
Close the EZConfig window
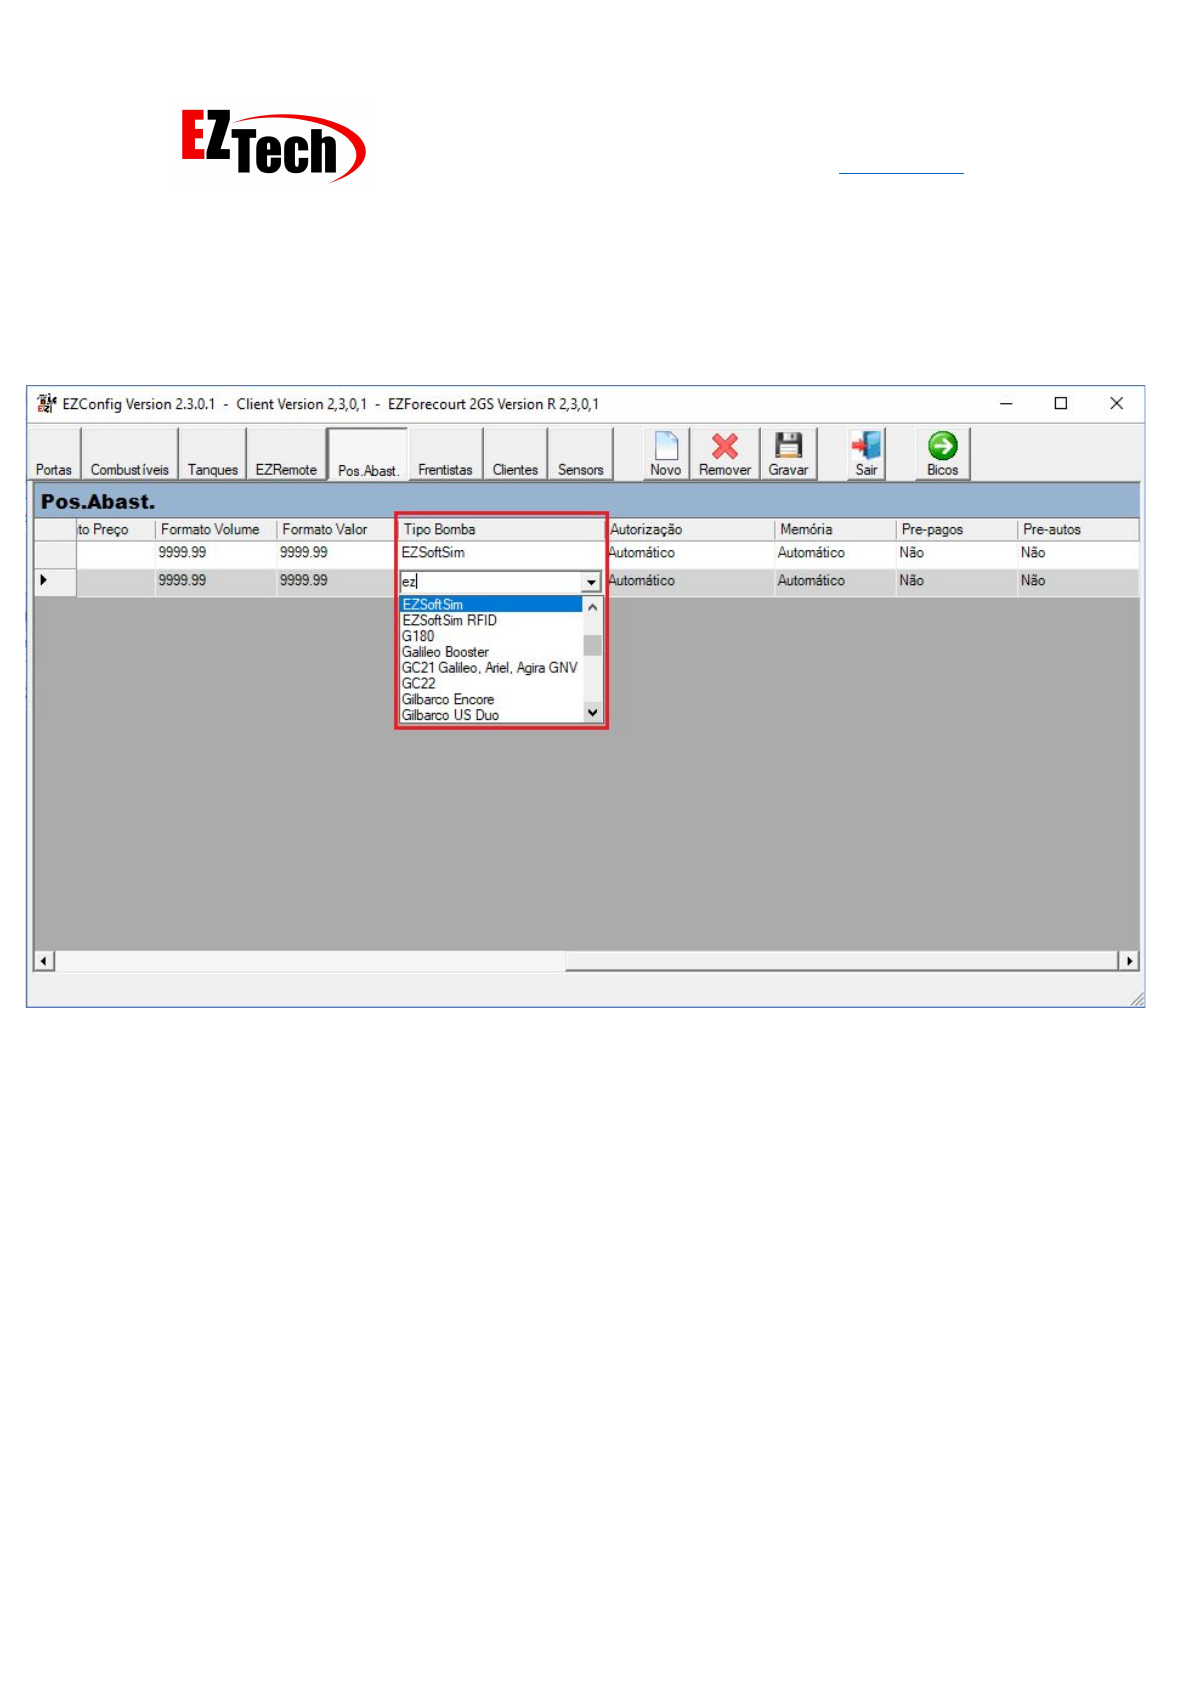pyautogui.click(x=1117, y=403)
